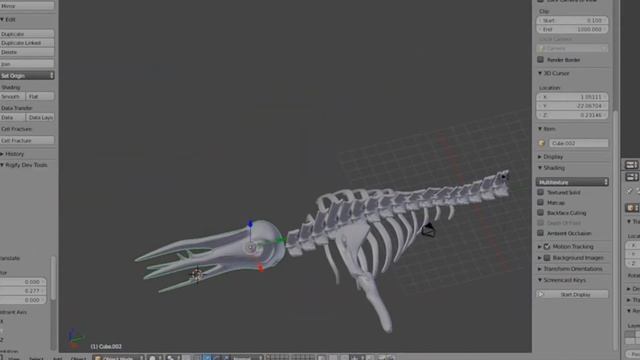
Task: Enable the Backface Culling checkbox
Action: pos(541,212)
